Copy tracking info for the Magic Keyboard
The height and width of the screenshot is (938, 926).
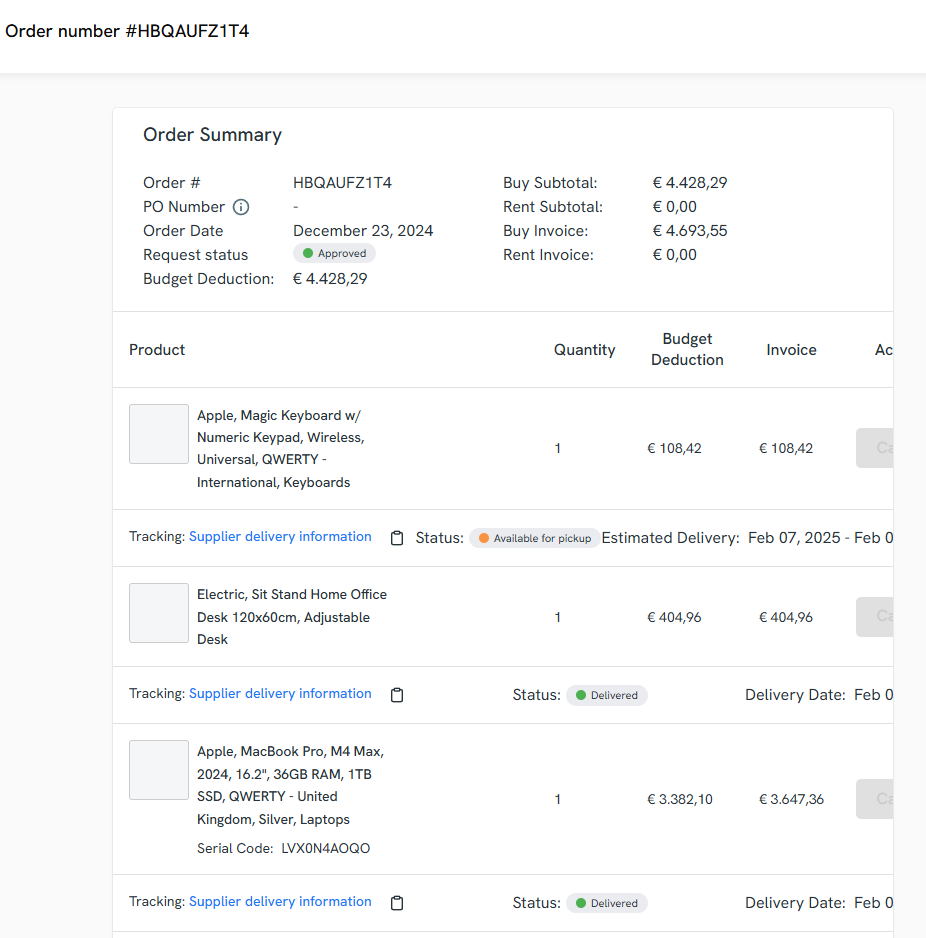pos(397,538)
